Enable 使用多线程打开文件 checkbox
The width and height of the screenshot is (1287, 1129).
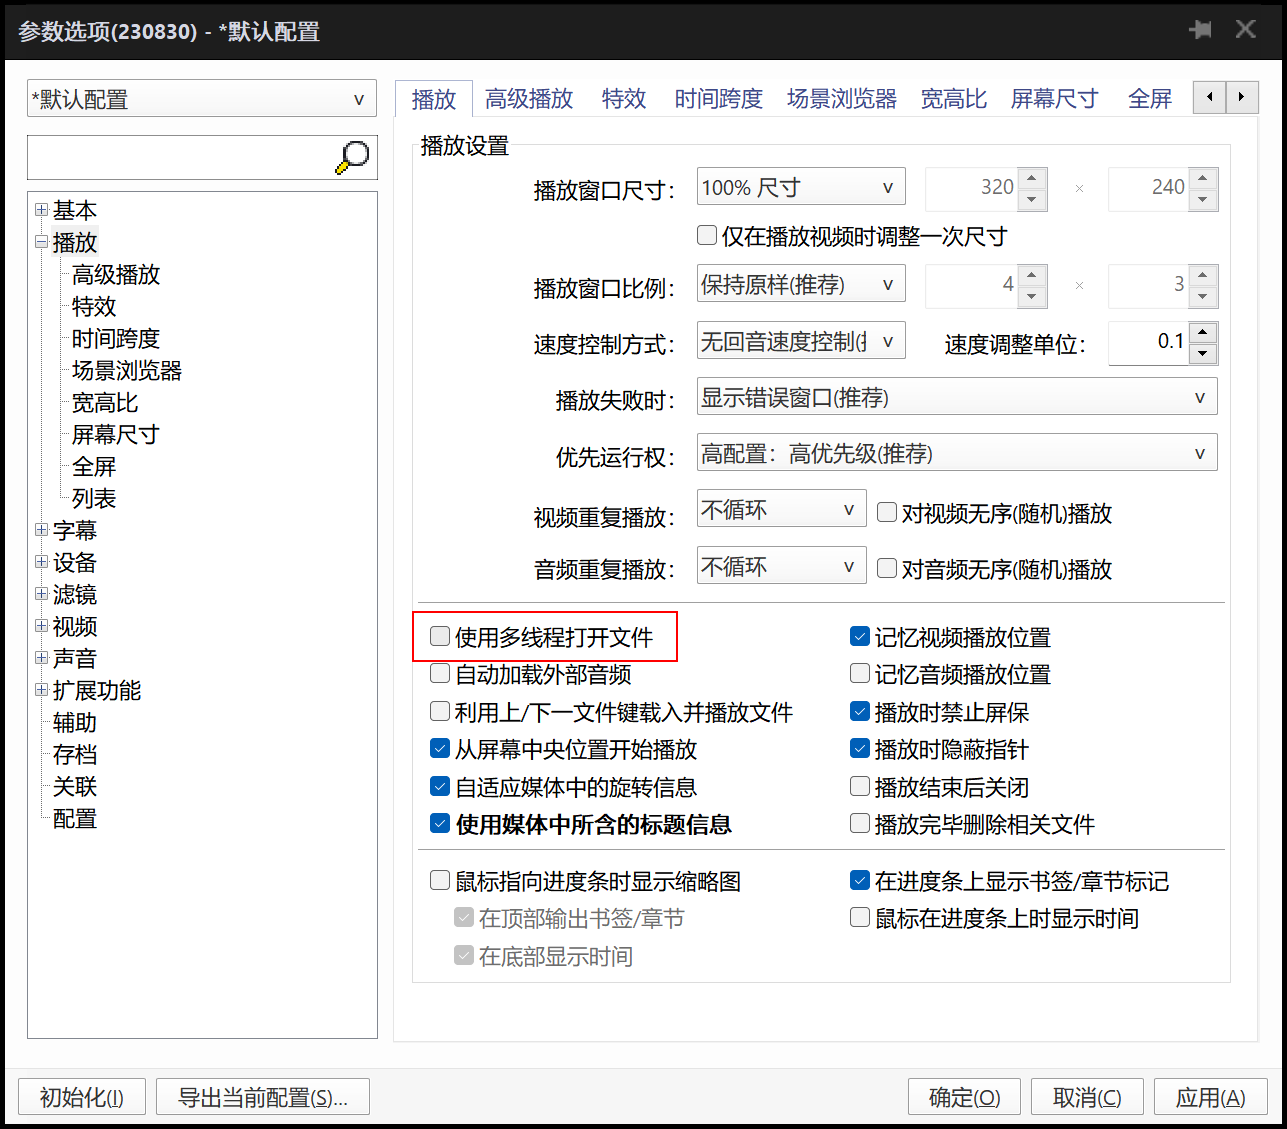click(x=440, y=636)
